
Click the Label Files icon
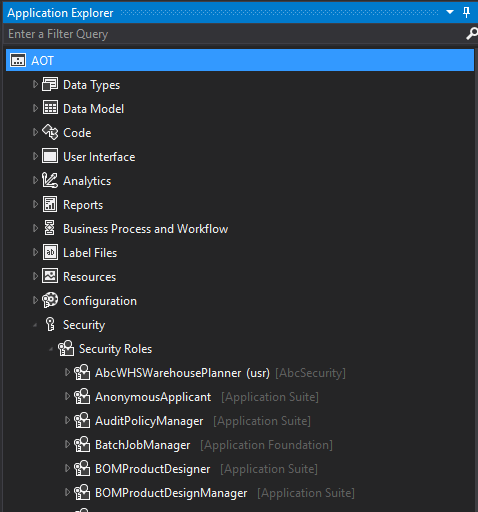50,253
